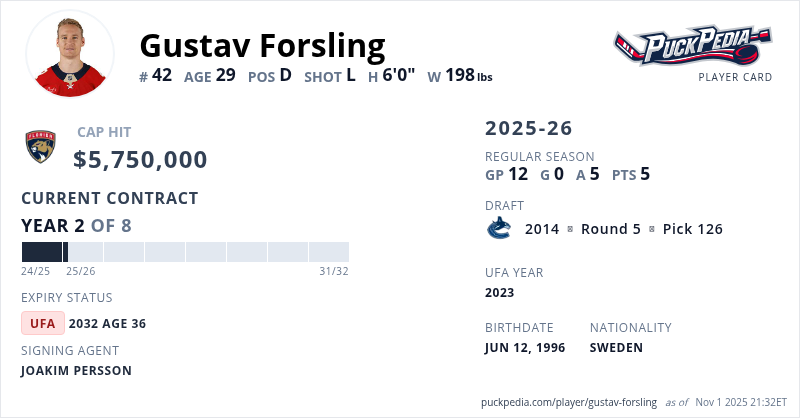The width and height of the screenshot is (800, 418).
Task: Click the Jun 12, 1996 birthdate
Action: (525, 348)
